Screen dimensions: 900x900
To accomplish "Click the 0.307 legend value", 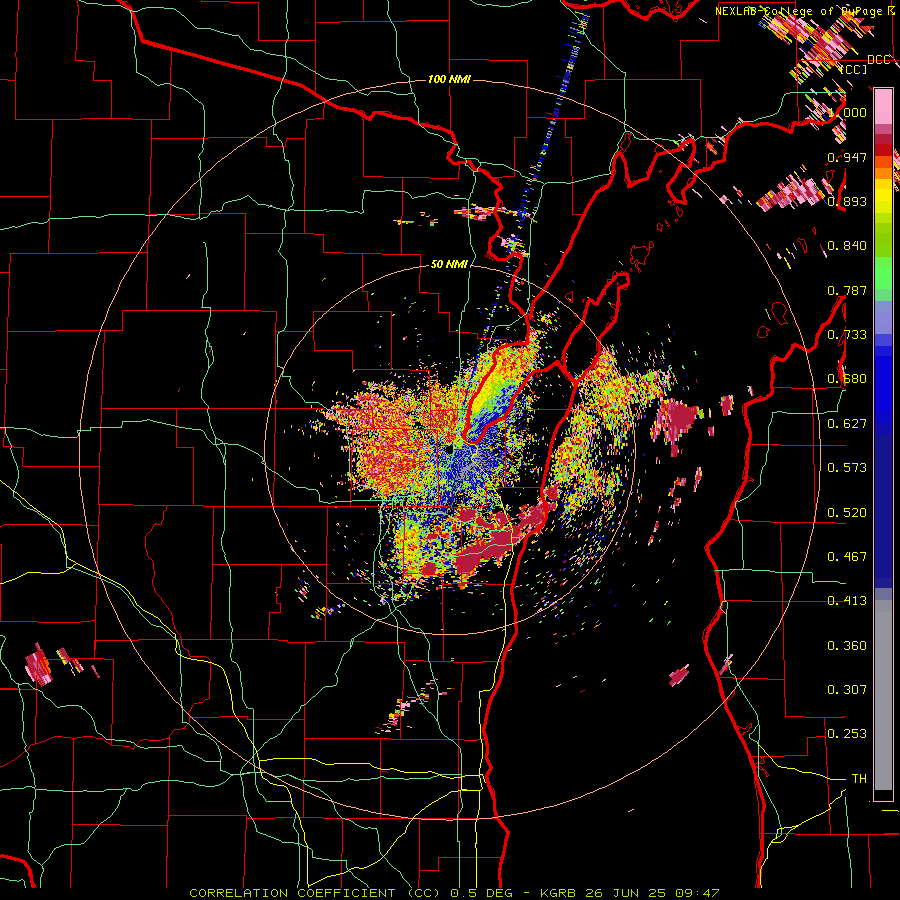I will click(x=847, y=690).
